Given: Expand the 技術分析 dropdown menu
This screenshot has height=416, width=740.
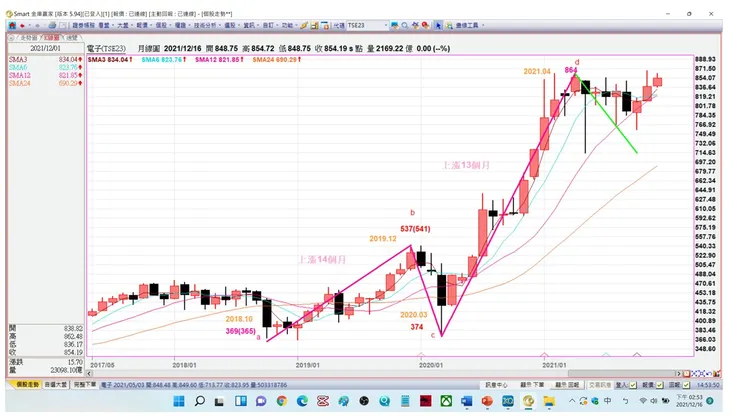Looking at the screenshot, I should click(x=219, y=25).
